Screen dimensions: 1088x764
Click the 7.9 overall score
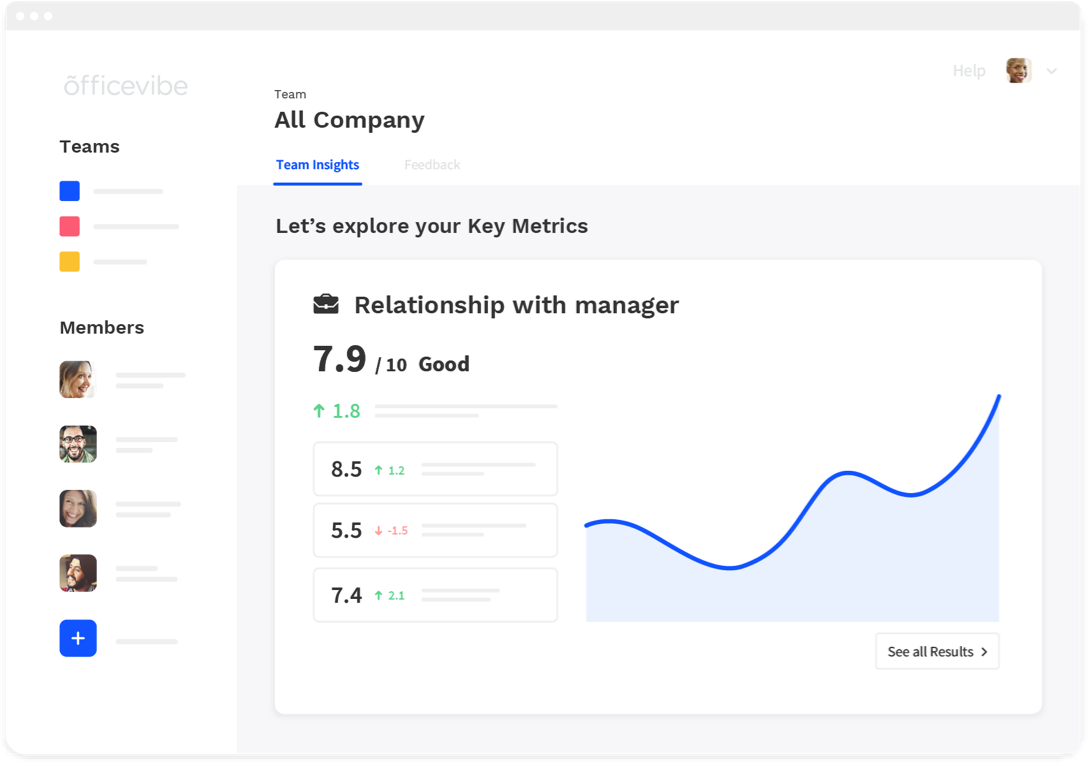point(339,359)
